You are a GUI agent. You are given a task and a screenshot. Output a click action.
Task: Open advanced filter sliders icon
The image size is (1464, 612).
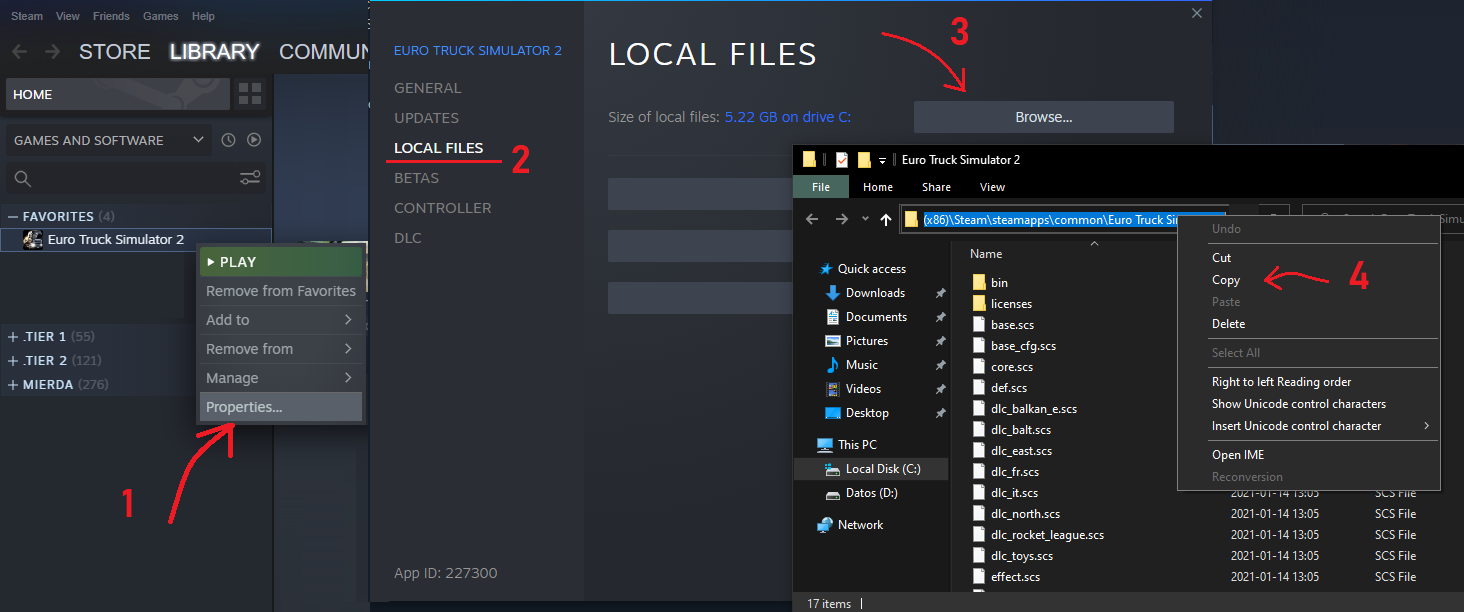coord(250,178)
